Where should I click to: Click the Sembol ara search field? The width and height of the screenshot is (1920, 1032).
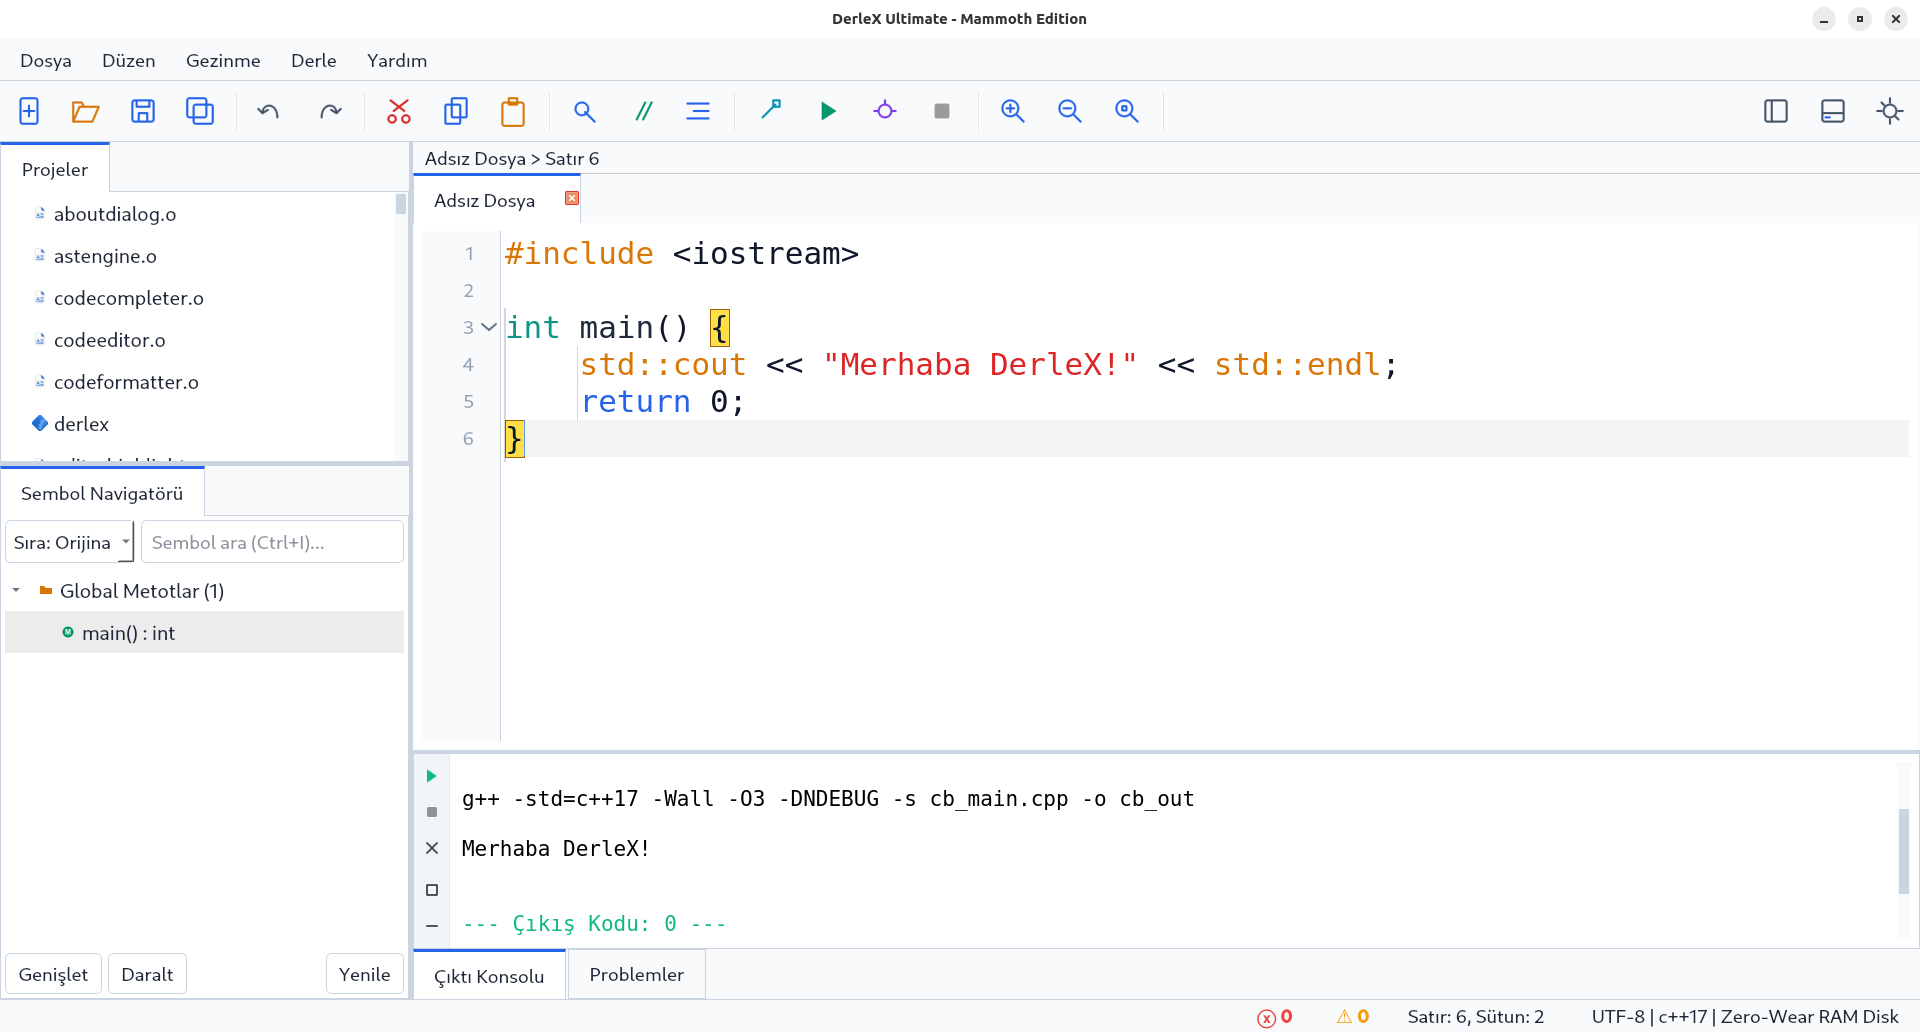[x=272, y=542]
